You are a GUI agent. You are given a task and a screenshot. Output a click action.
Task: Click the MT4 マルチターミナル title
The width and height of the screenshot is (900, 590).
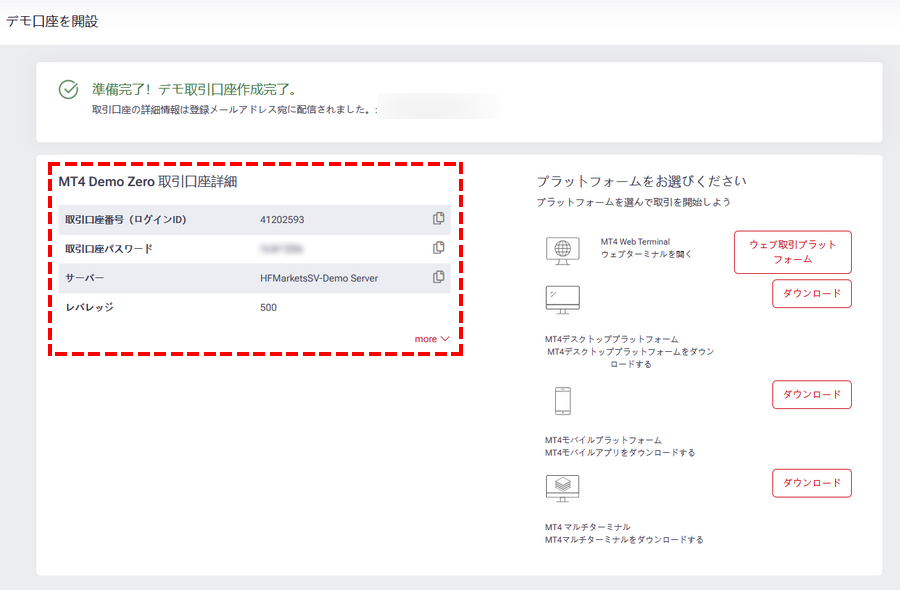tap(588, 527)
